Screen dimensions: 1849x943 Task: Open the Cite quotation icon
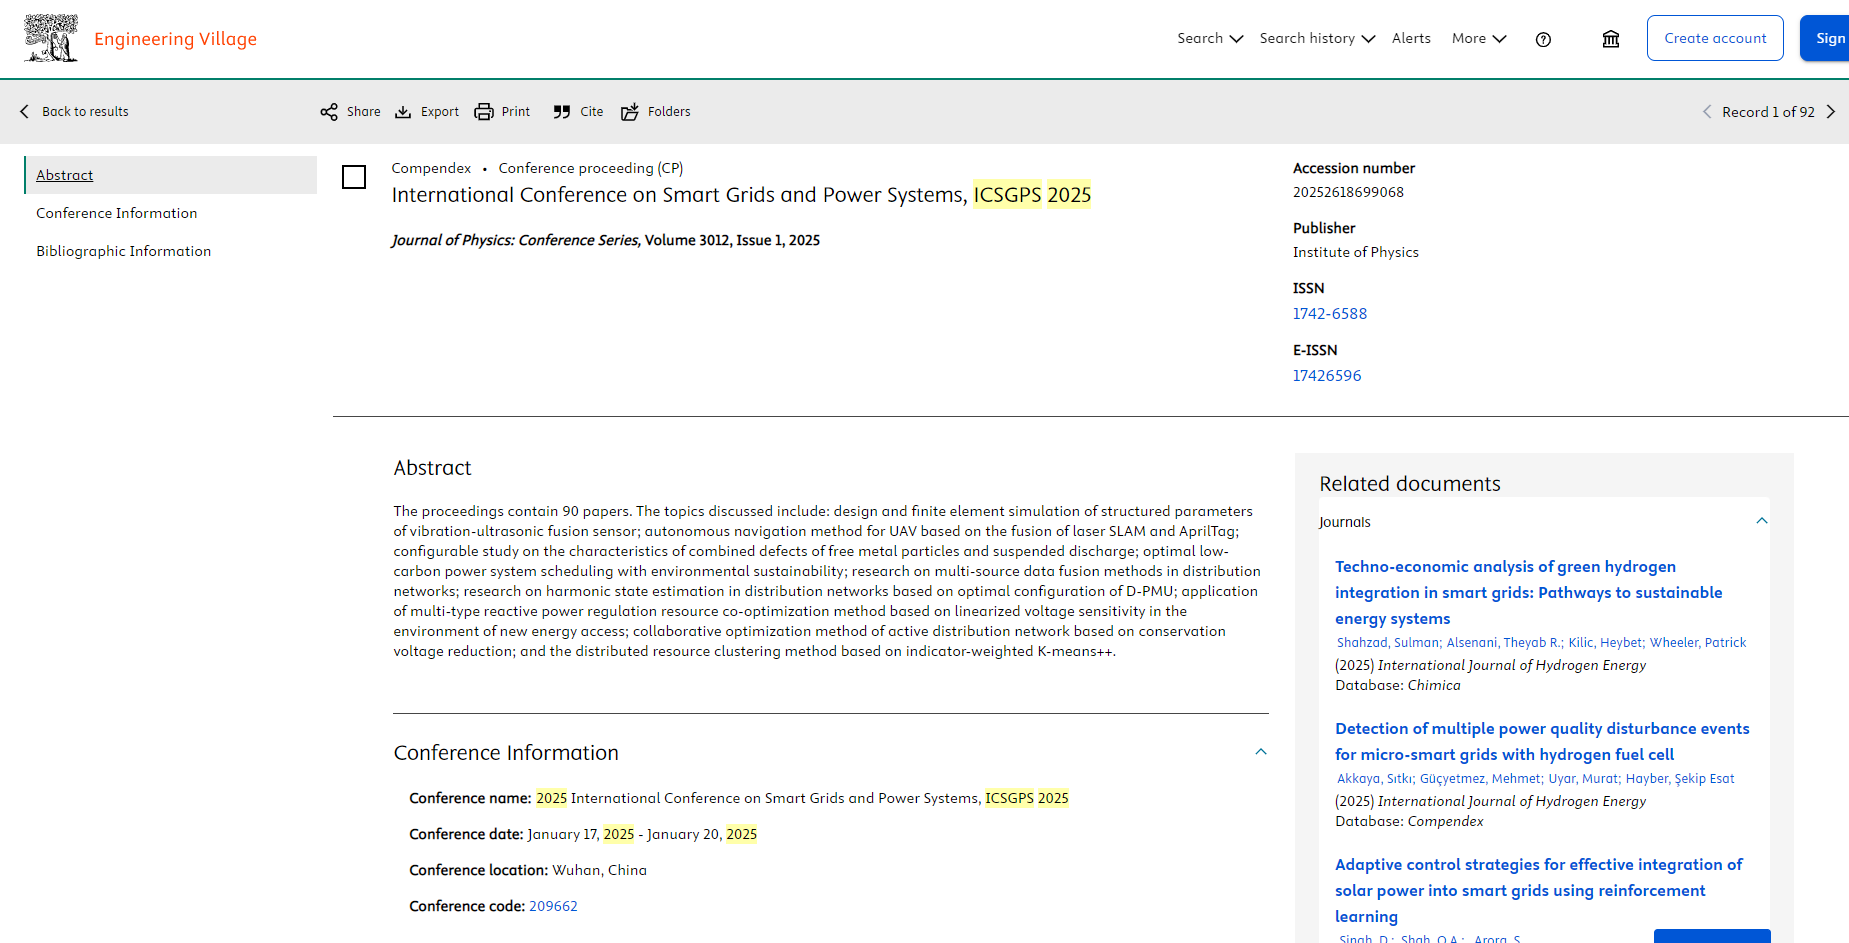pyautogui.click(x=562, y=112)
